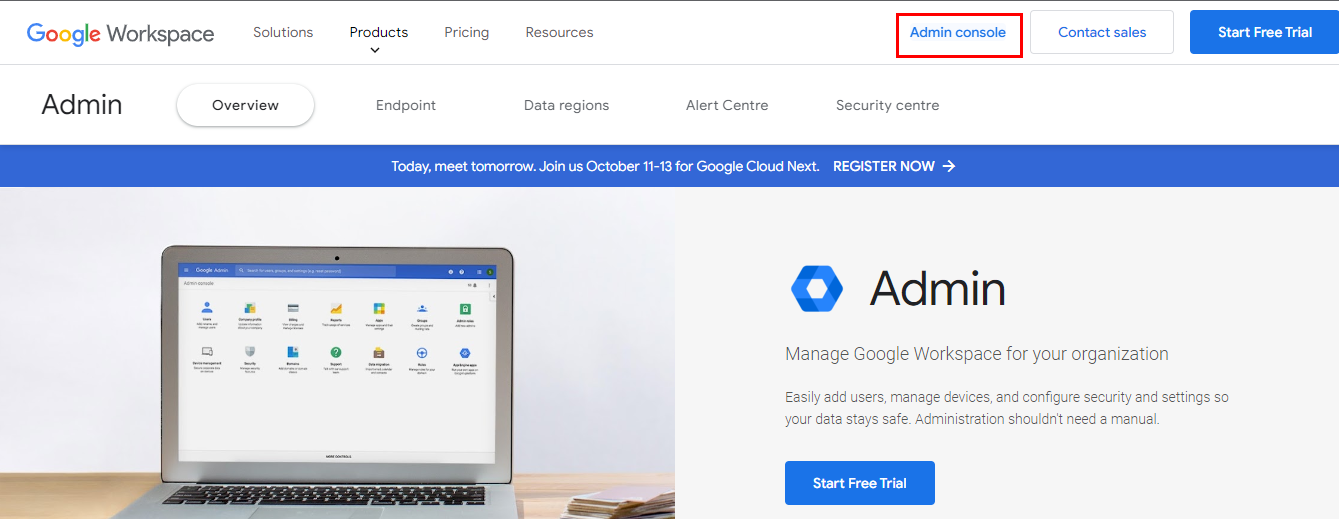
Task: Open the Resources navigation menu
Action: click(559, 32)
